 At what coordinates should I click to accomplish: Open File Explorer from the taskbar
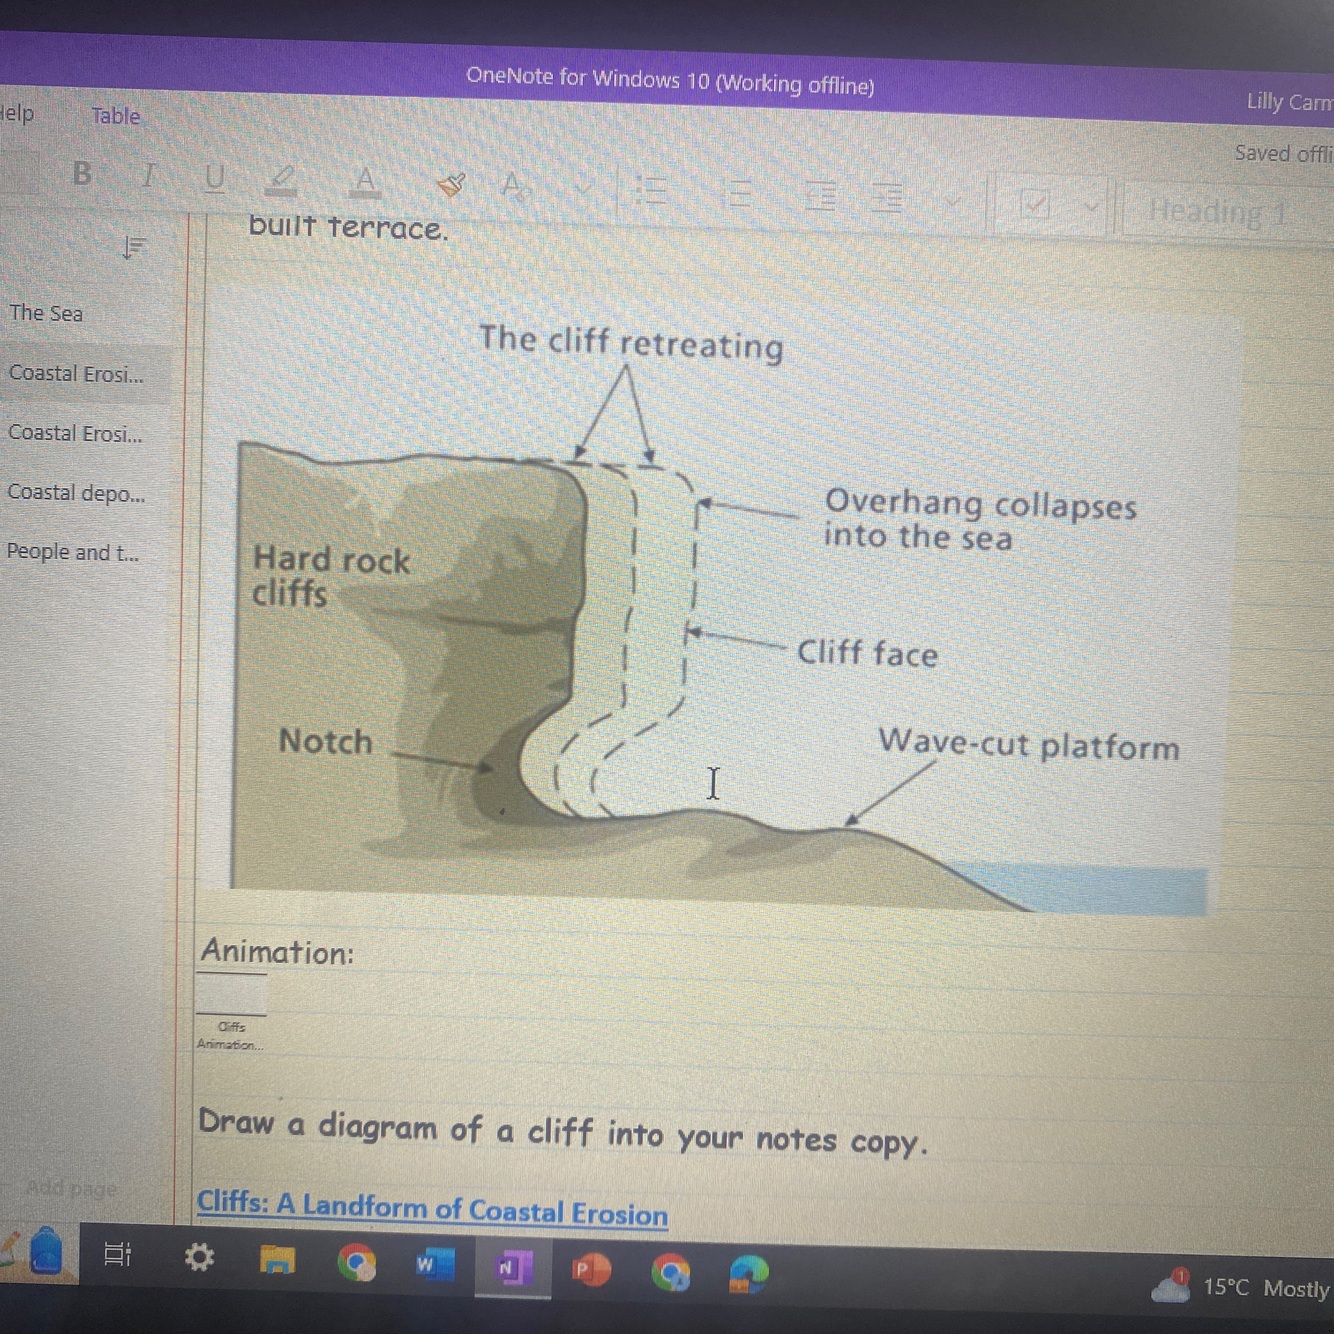tap(277, 1260)
